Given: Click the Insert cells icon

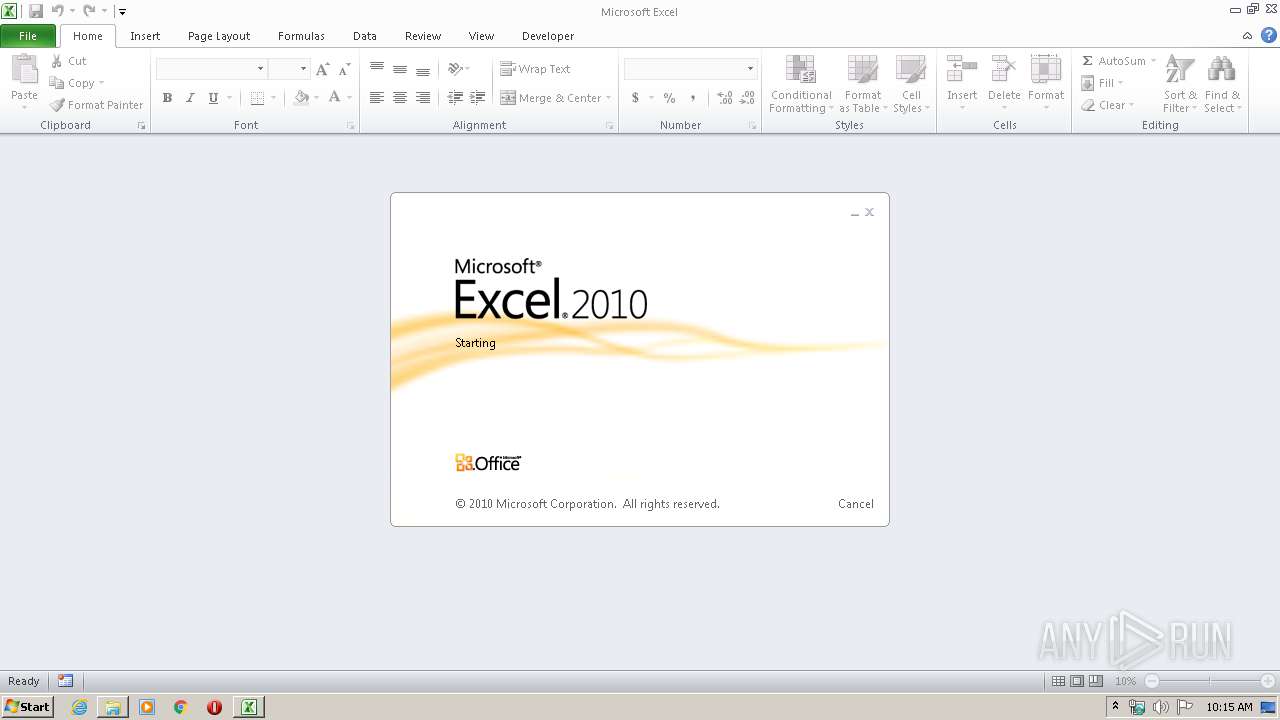Looking at the screenshot, I should tap(962, 68).
